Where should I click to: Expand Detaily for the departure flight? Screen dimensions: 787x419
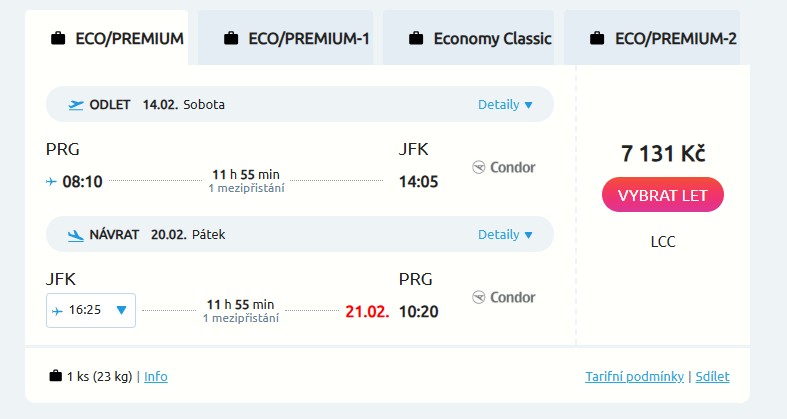(x=505, y=104)
